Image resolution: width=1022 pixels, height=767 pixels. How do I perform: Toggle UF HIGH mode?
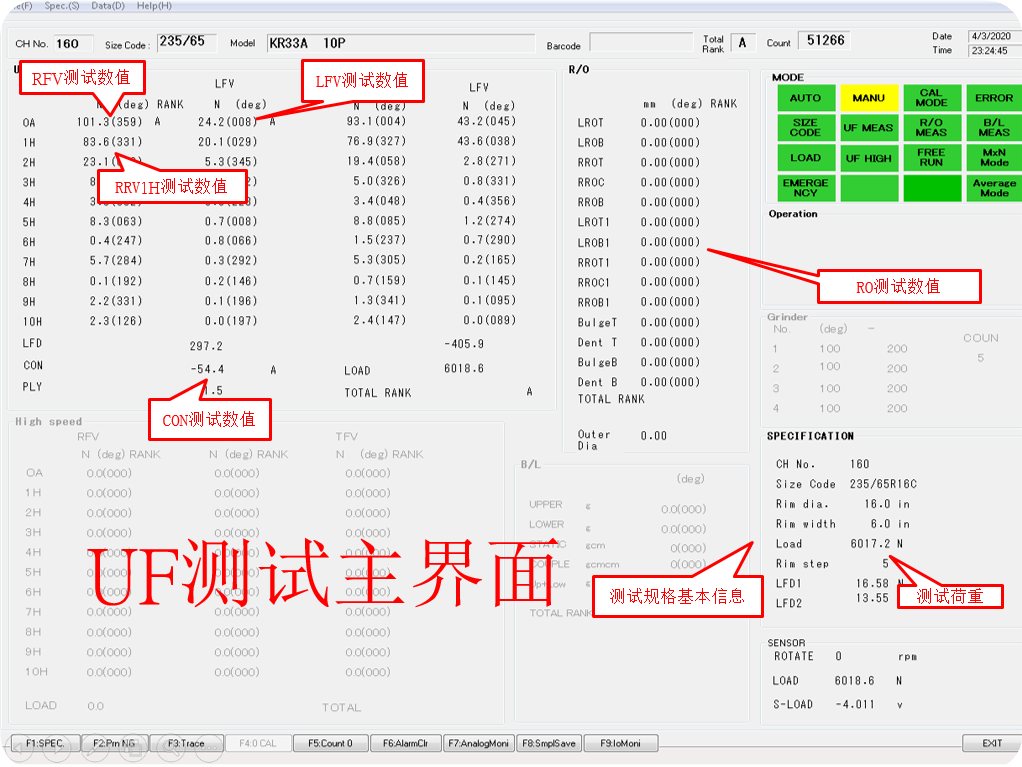click(869, 158)
